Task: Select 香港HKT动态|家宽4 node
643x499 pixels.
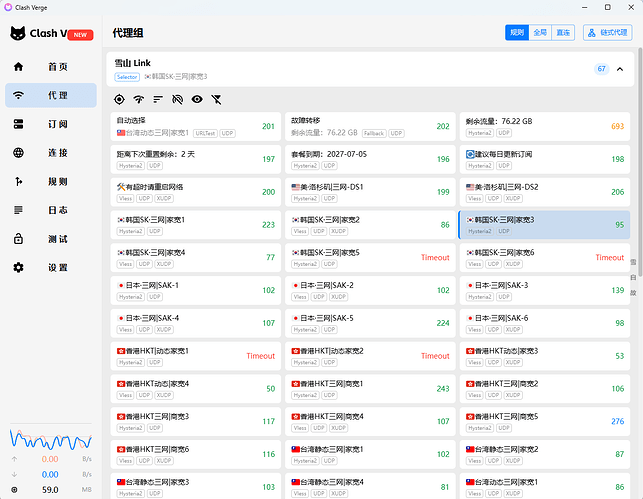Action: pos(196,389)
